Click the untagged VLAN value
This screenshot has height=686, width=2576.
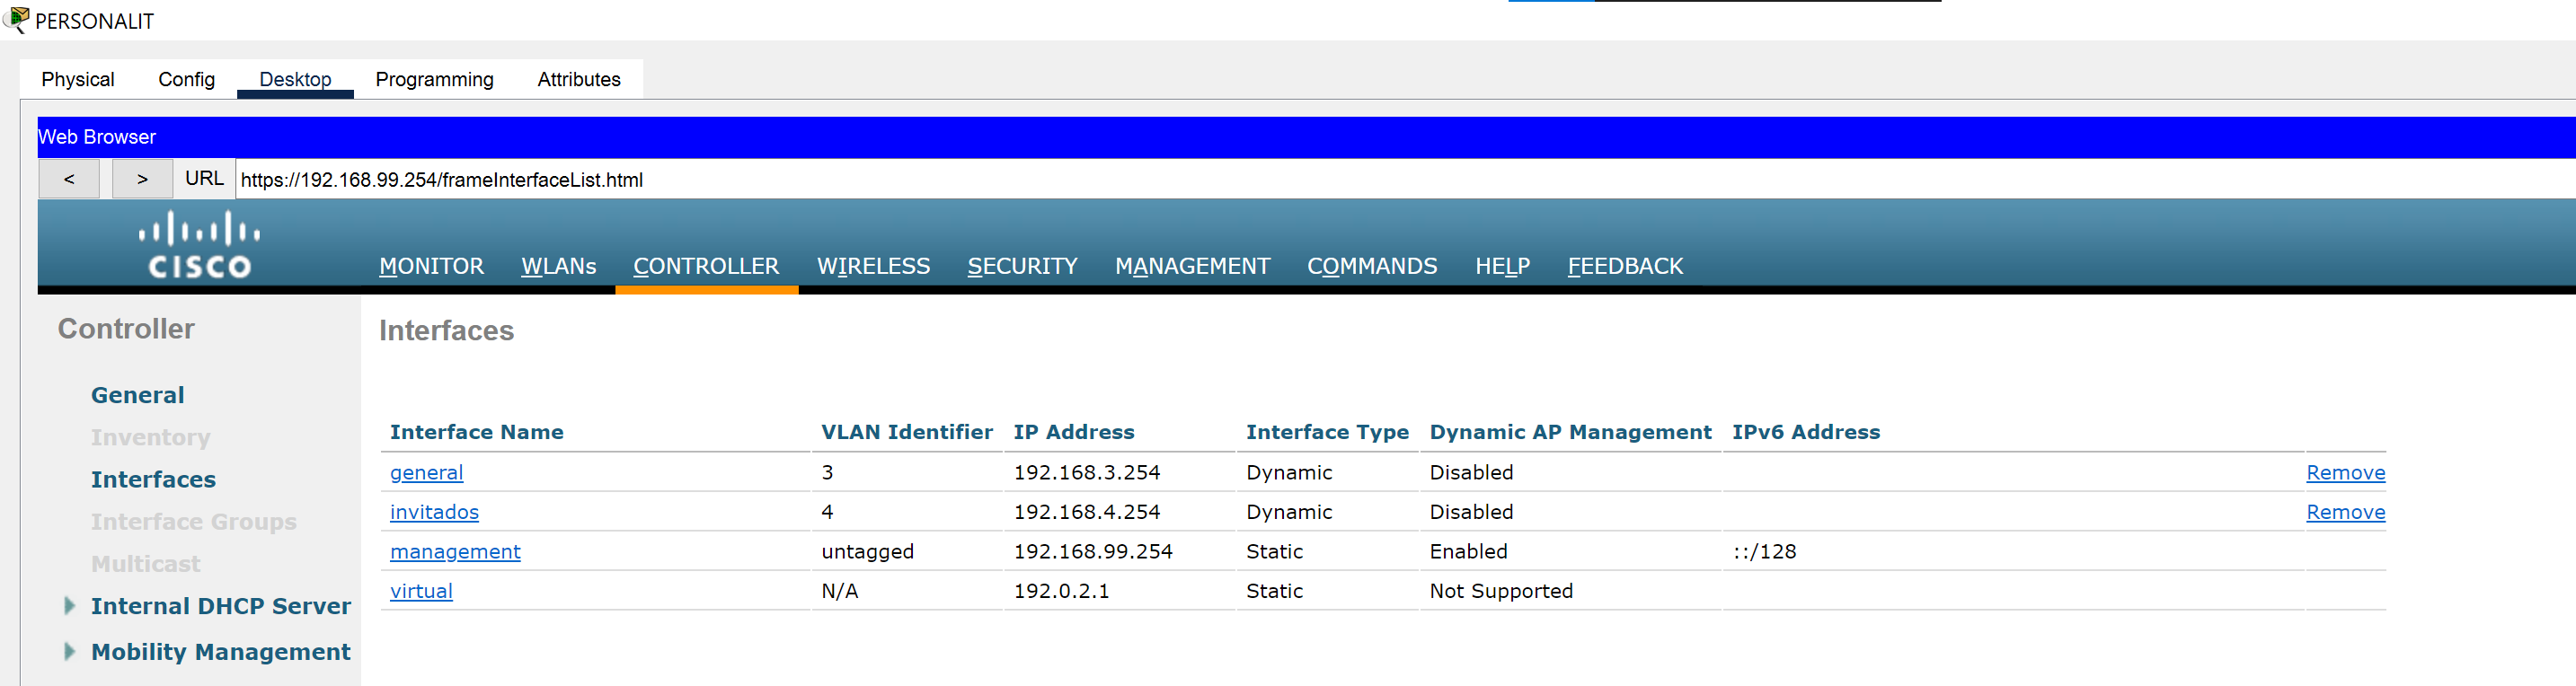(867, 551)
